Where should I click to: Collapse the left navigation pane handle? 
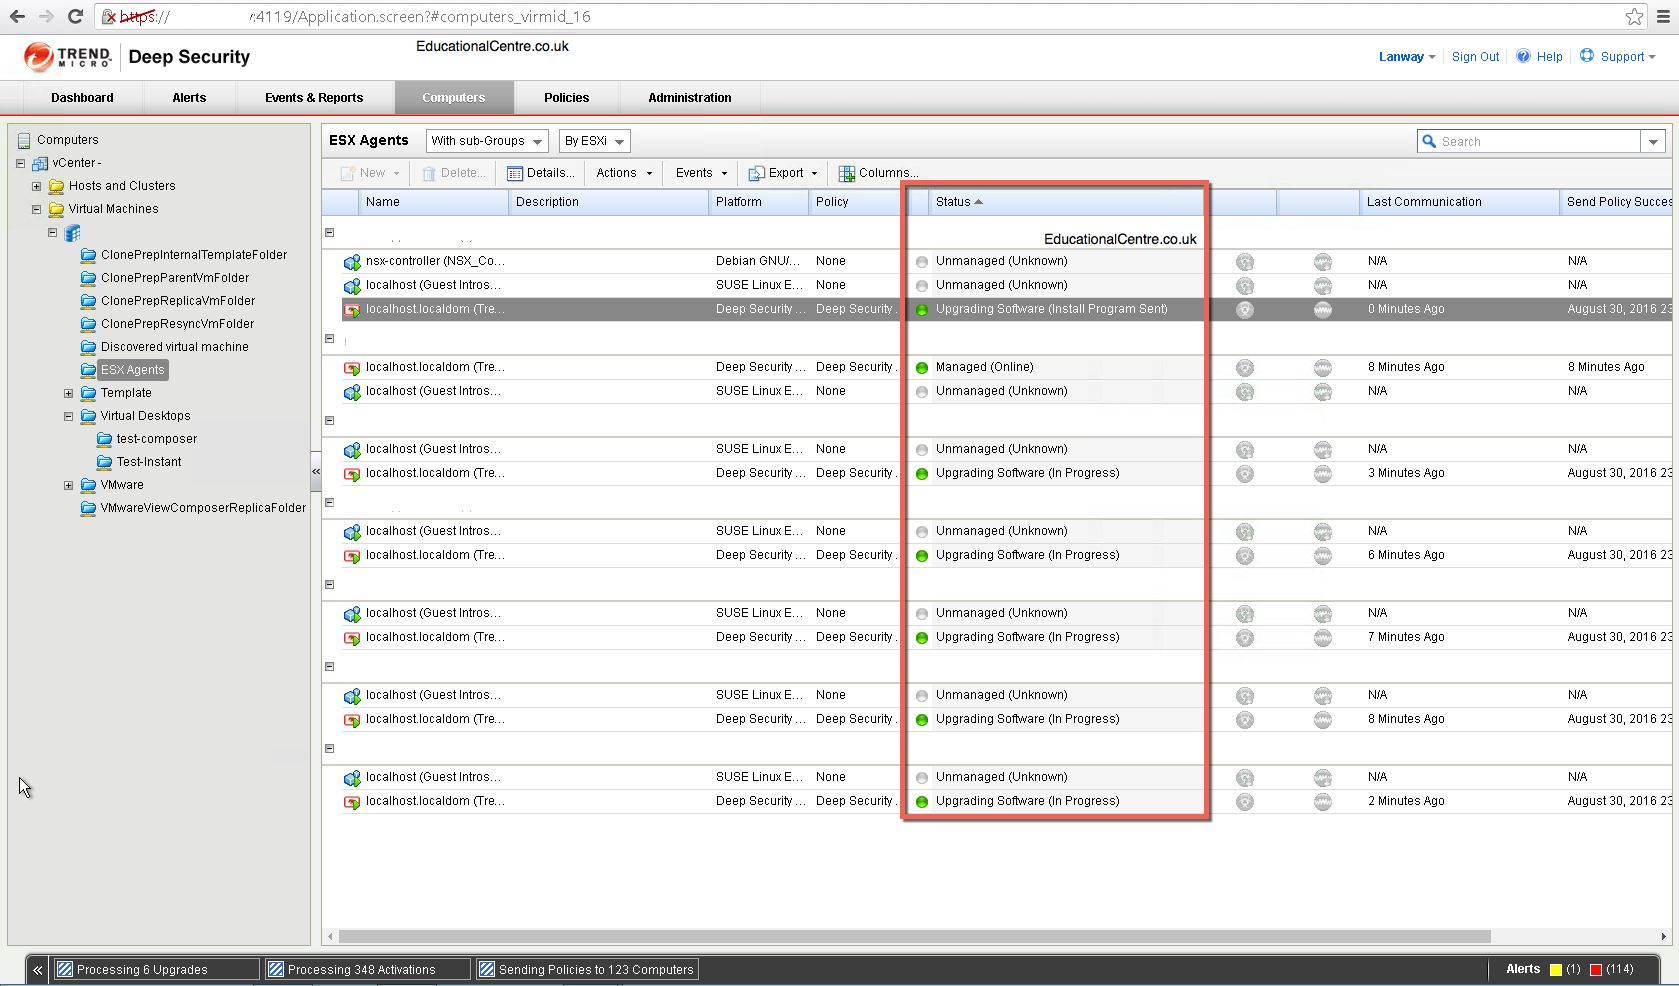[x=316, y=471]
